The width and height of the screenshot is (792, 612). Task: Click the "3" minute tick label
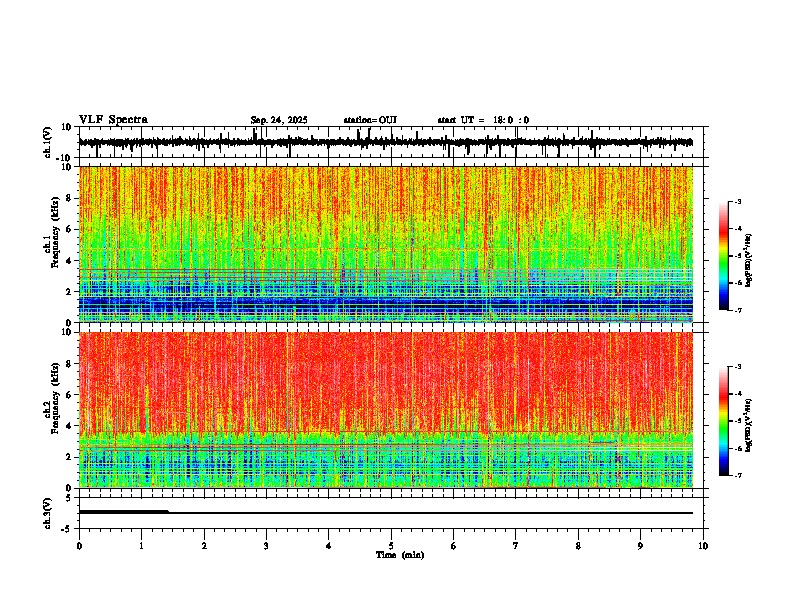point(266,546)
